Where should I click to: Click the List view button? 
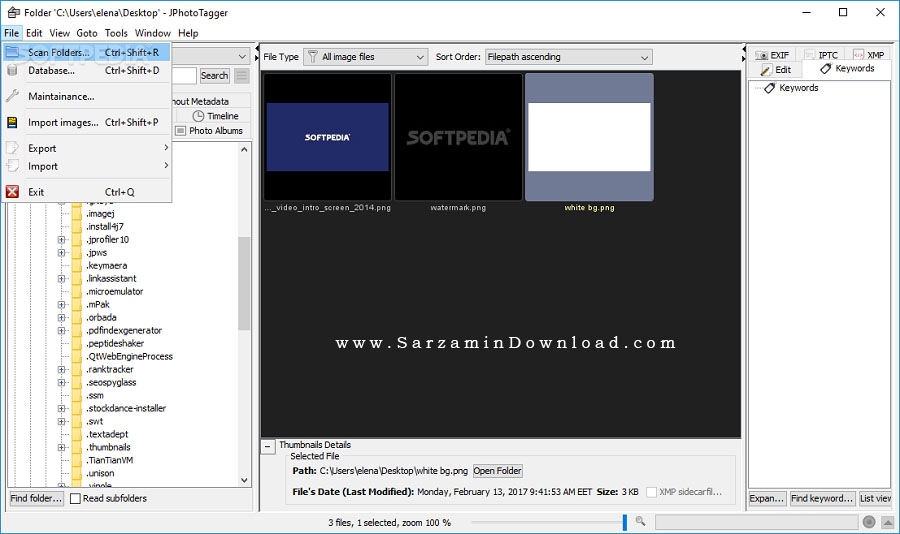(875, 498)
